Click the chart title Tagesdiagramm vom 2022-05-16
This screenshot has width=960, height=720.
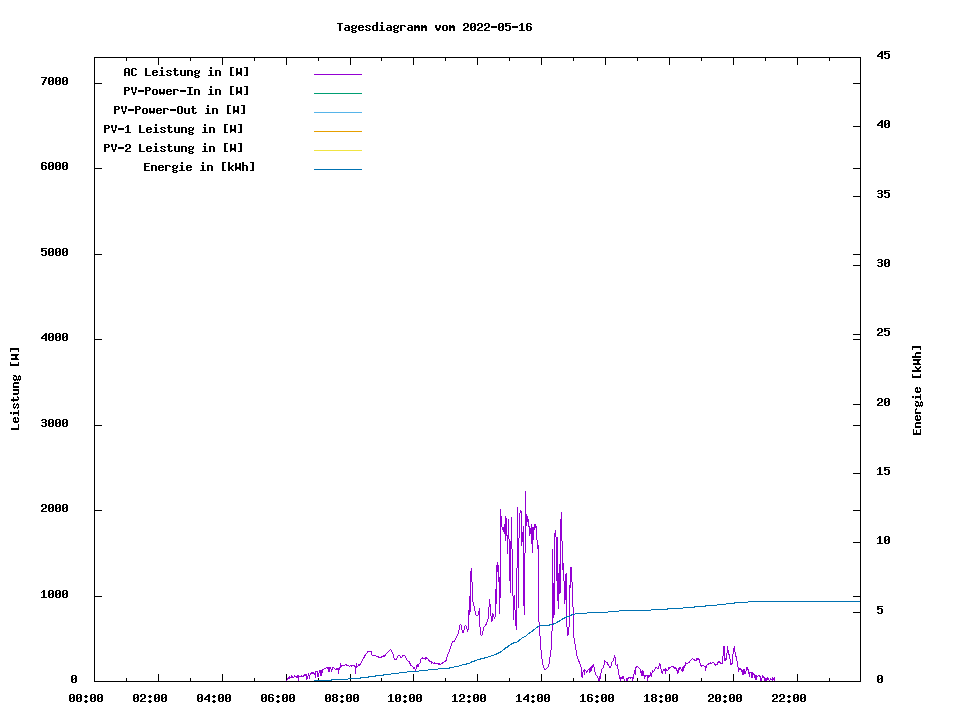[x=434, y=27]
